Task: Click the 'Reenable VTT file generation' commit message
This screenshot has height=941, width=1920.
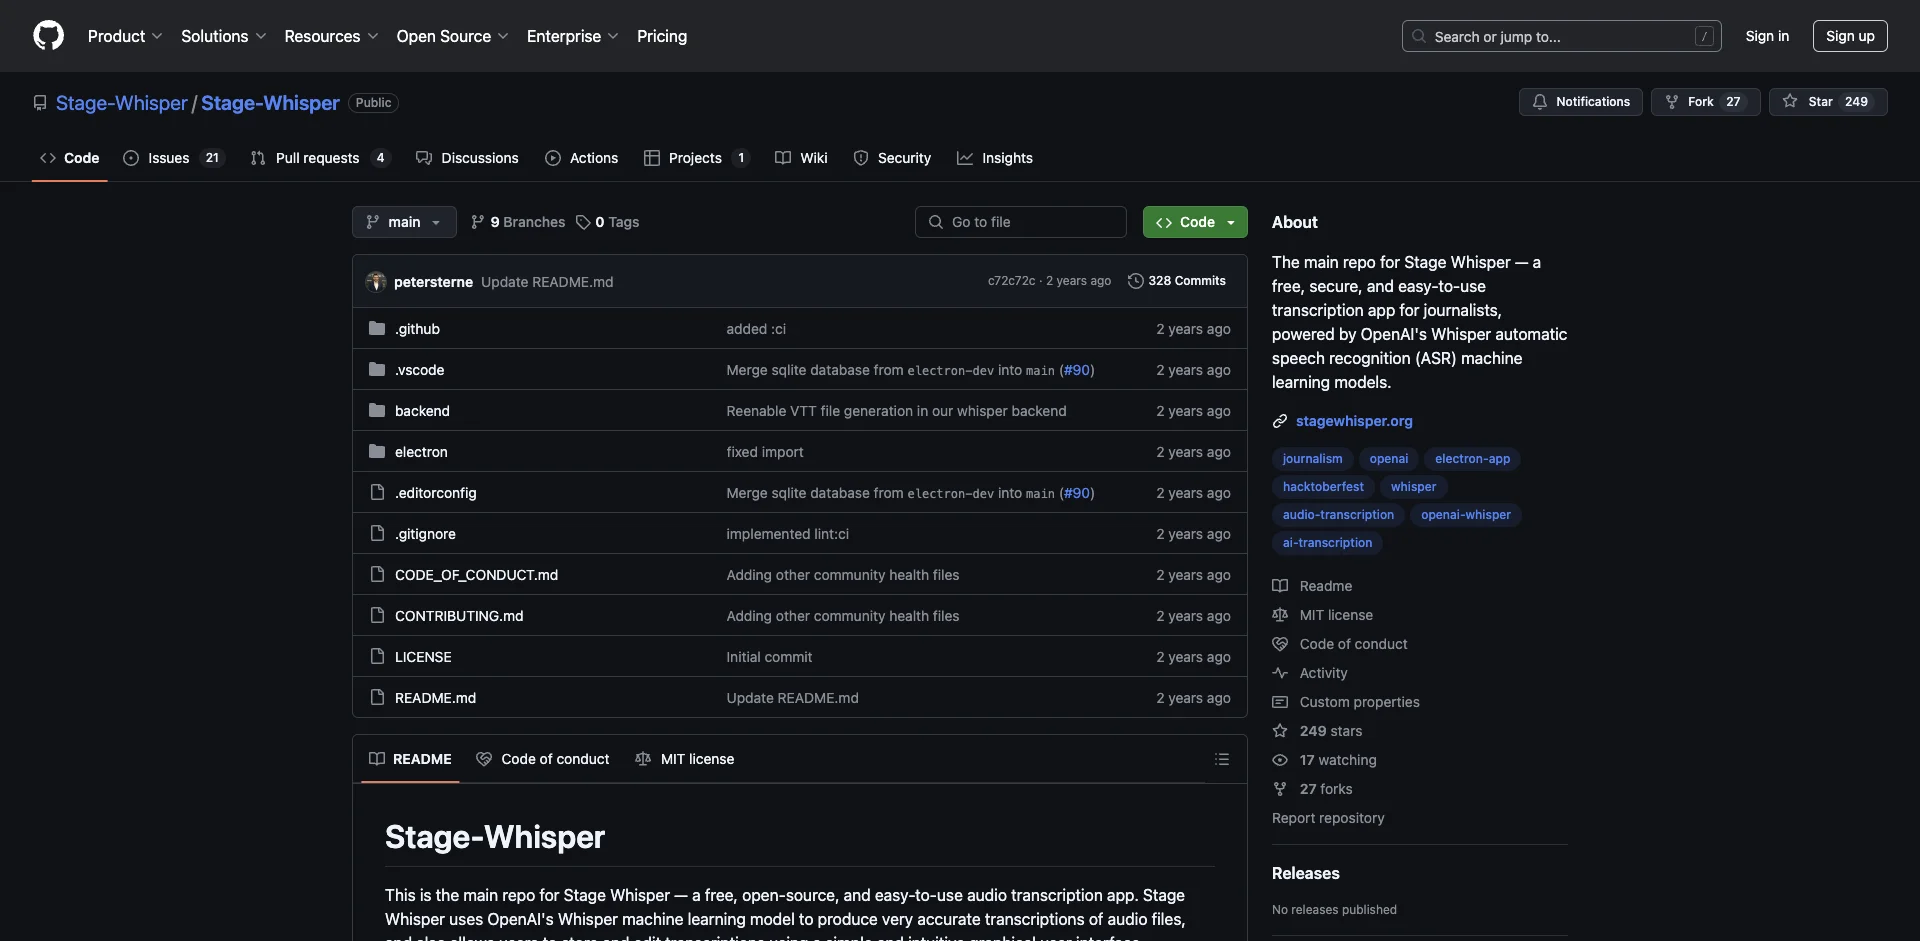Action: click(896, 411)
